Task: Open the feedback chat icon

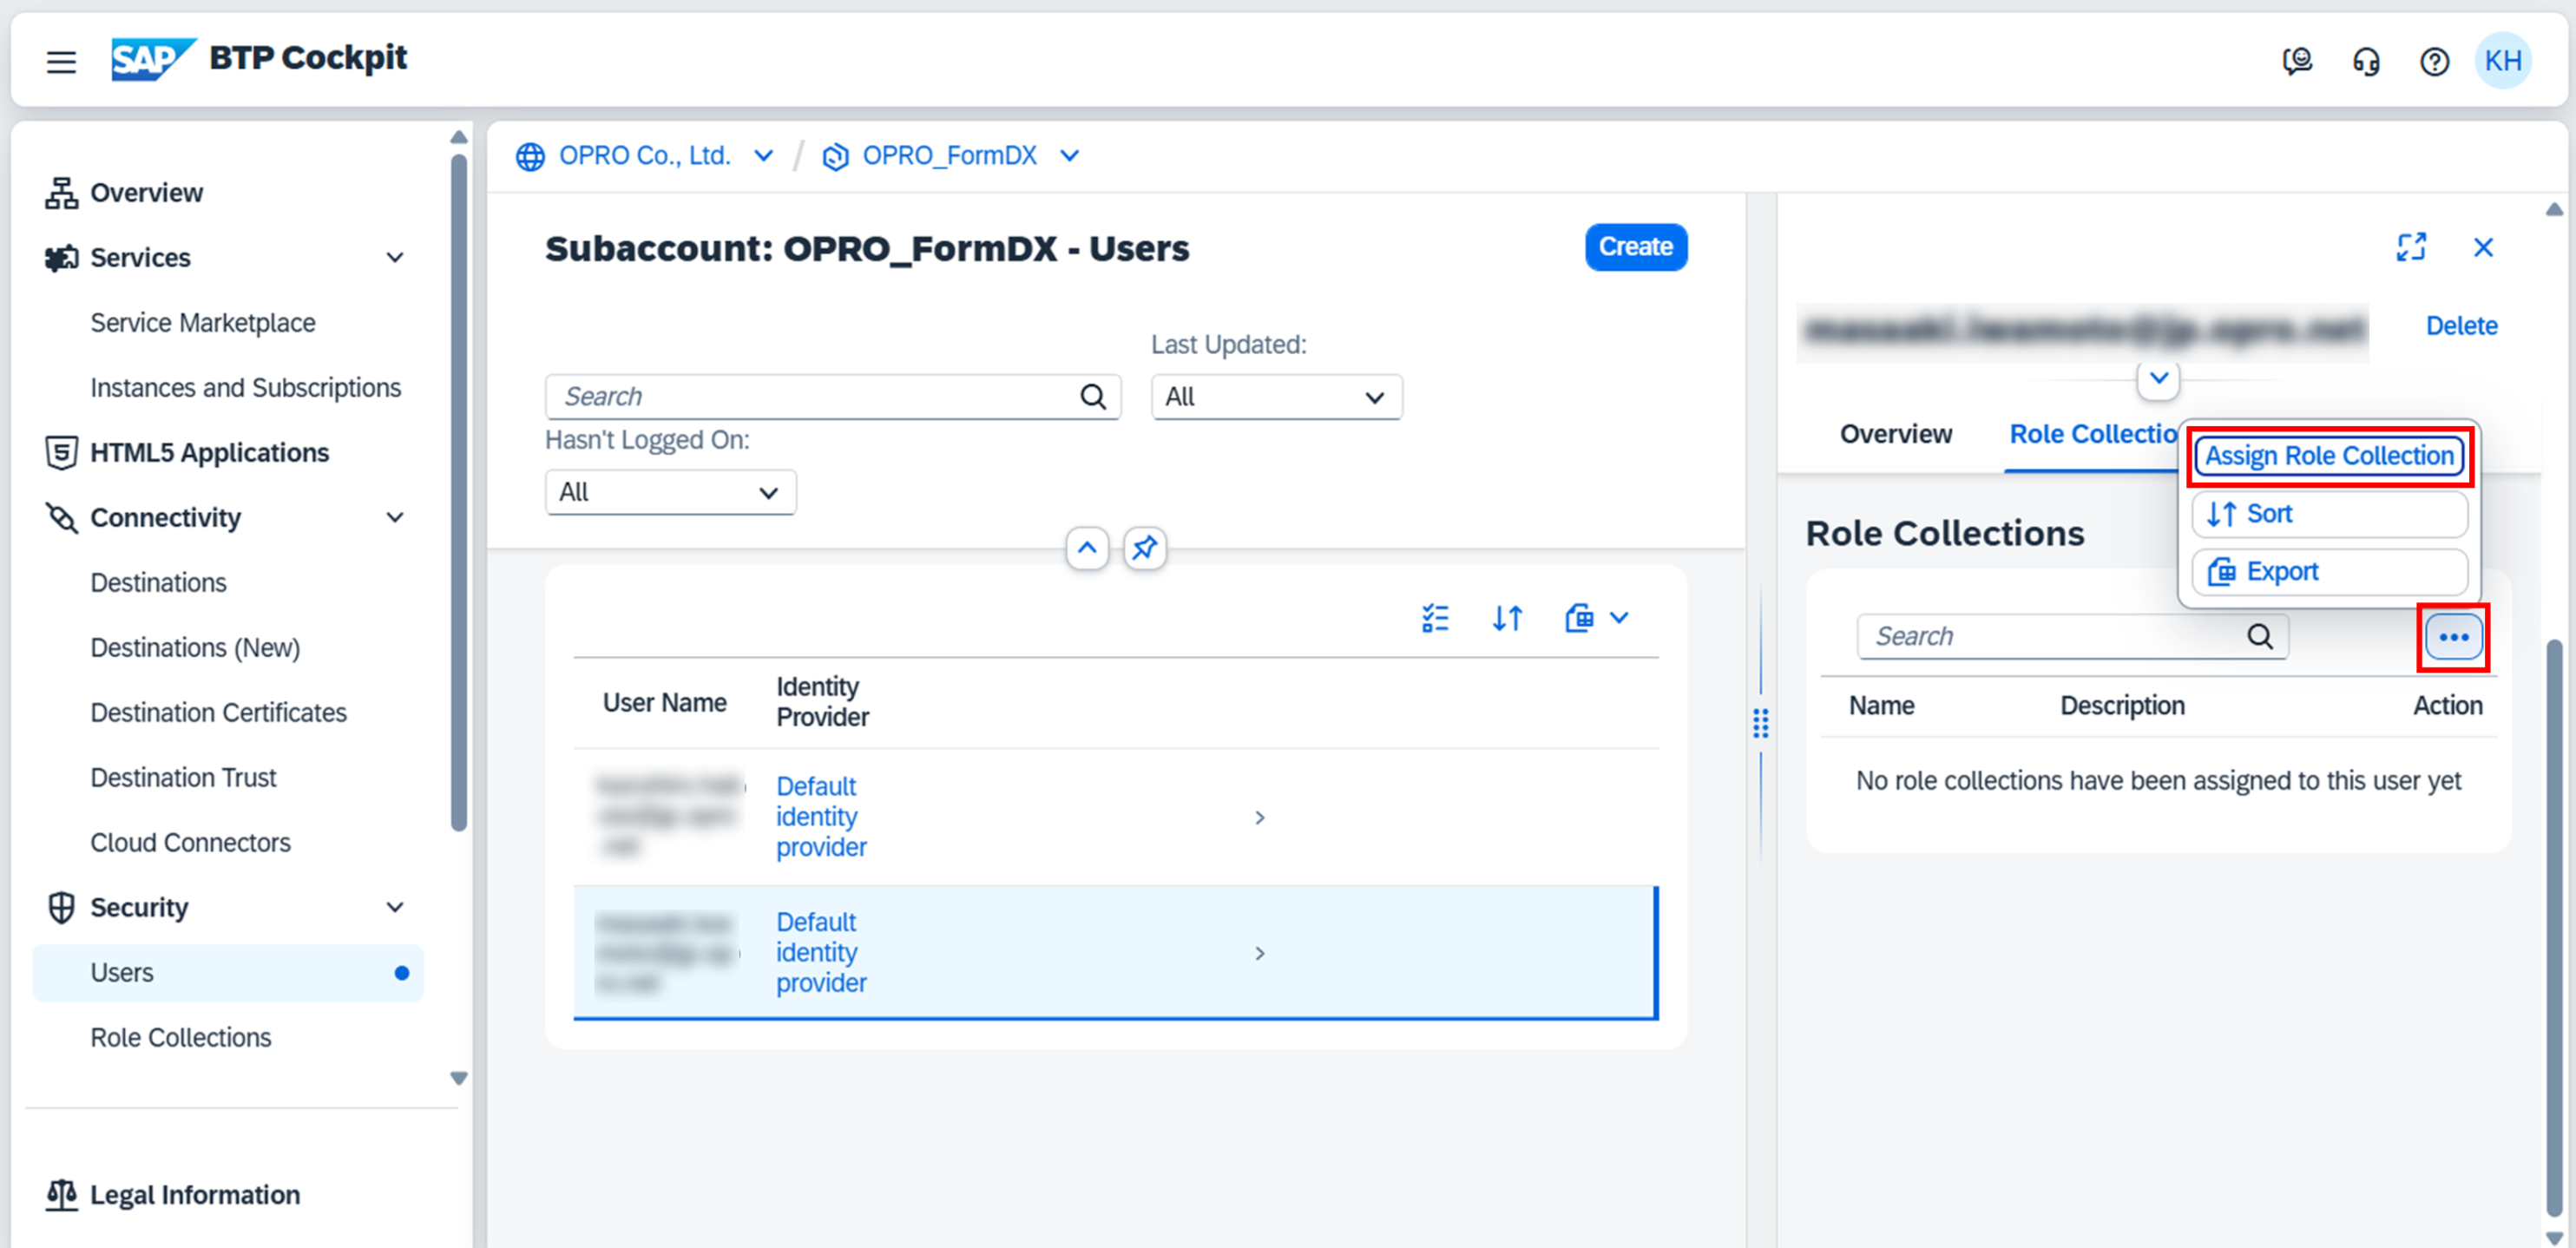Action: coord(2296,62)
